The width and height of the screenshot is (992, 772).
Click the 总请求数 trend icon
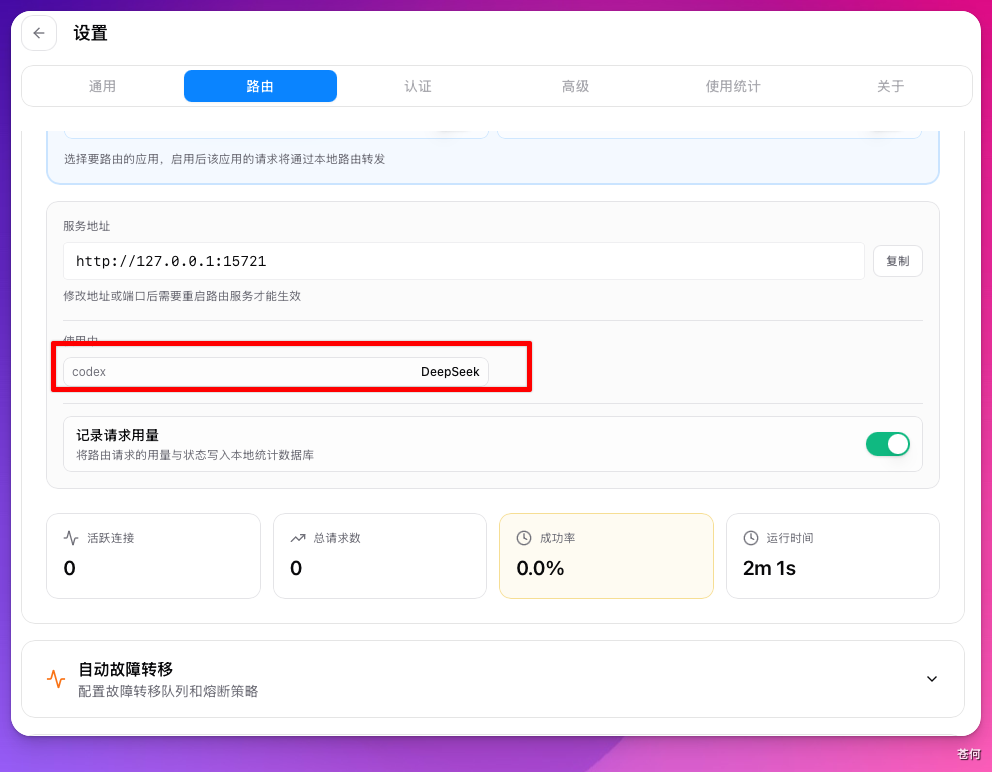click(x=297, y=538)
